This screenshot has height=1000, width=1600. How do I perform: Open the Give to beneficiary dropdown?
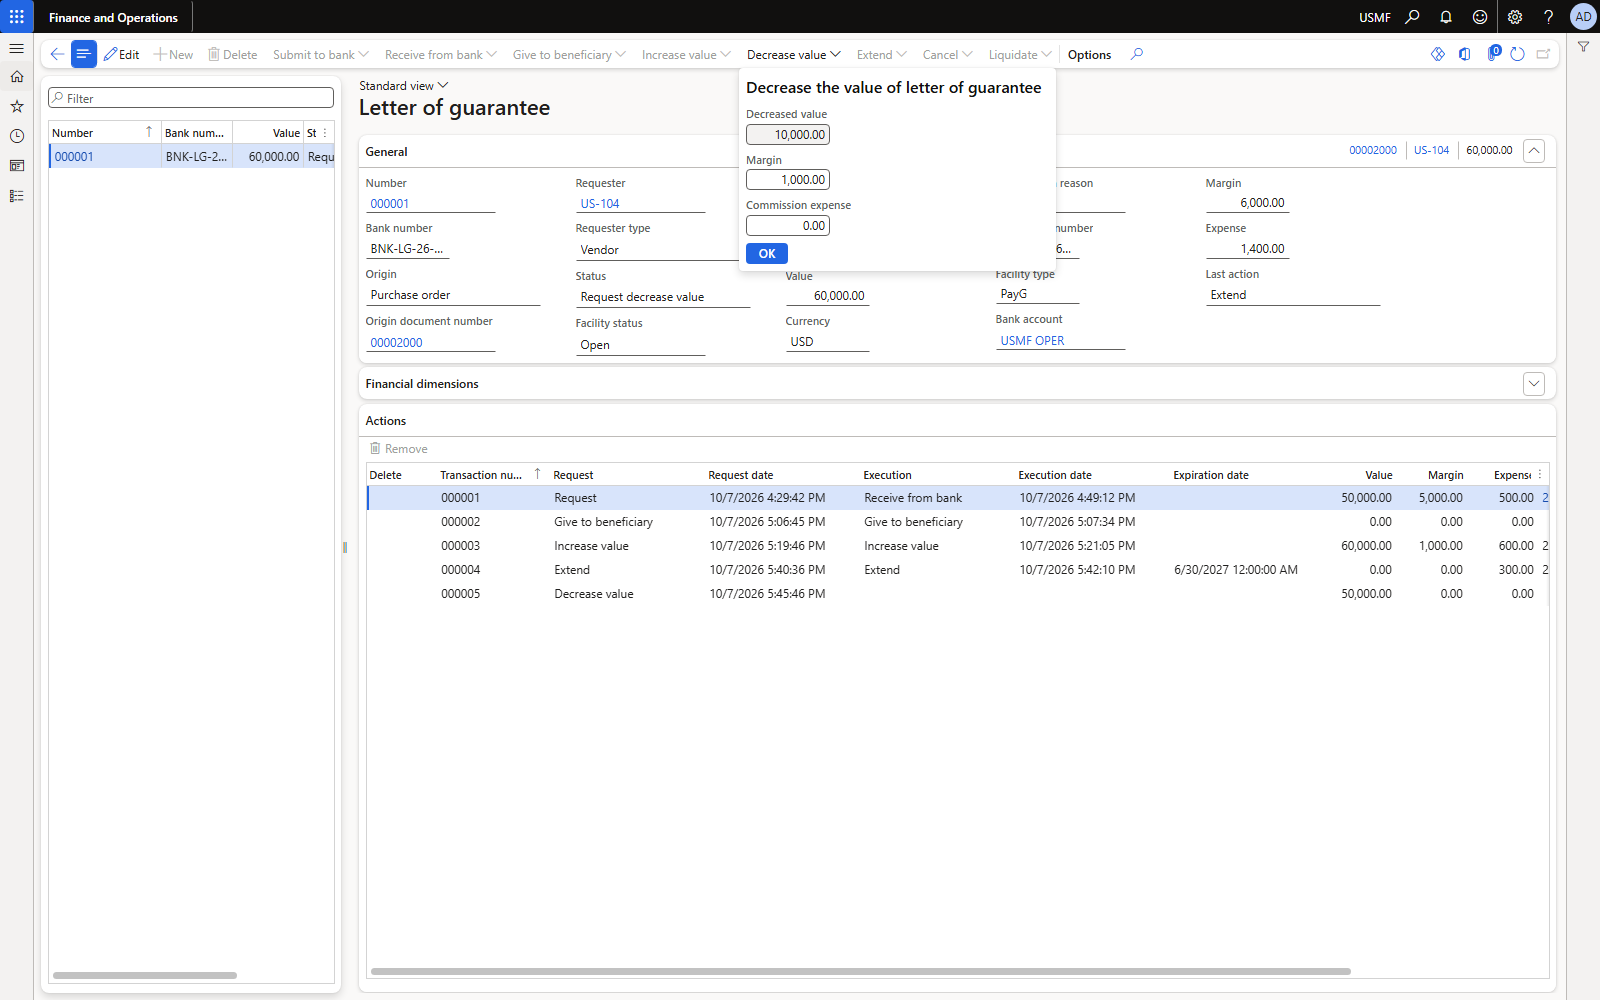point(569,55)
